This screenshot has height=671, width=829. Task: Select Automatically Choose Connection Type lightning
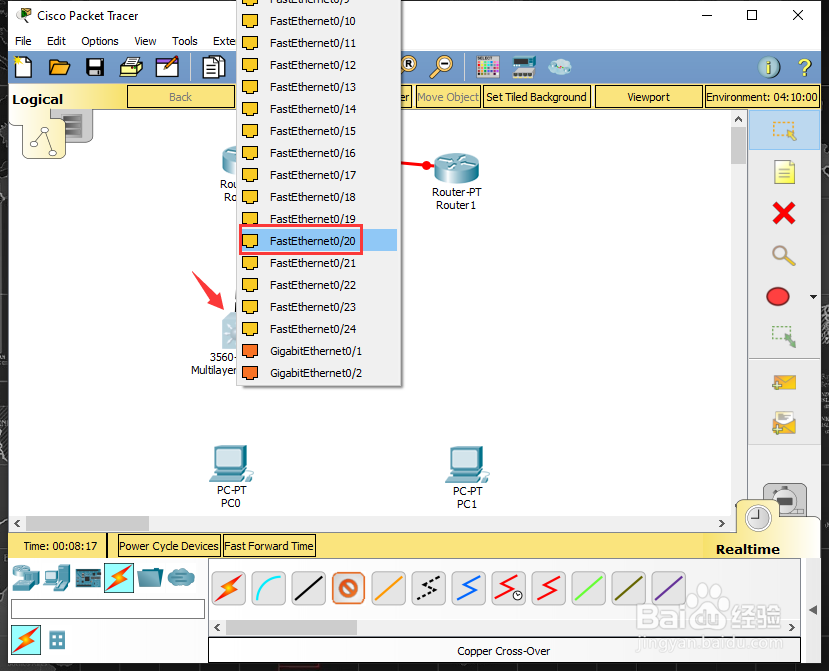[x=228, y=588]
